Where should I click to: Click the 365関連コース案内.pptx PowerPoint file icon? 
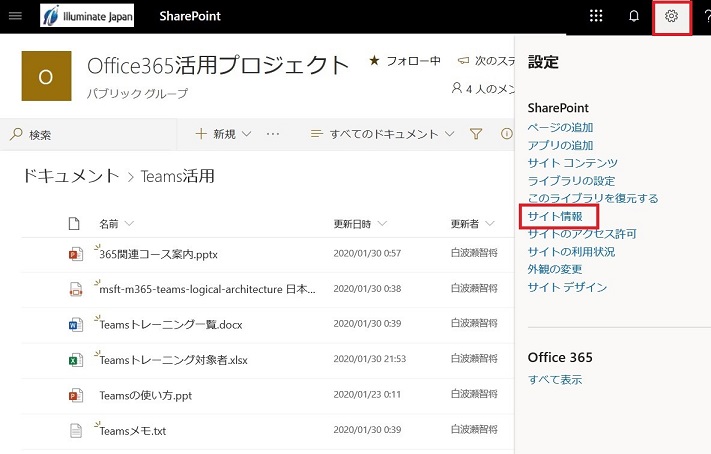pos(74,254)
